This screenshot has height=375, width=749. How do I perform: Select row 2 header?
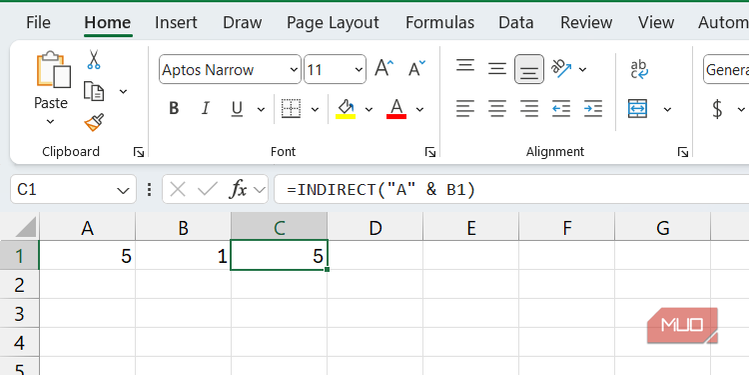pyautogui.click(x=19, y=285)
